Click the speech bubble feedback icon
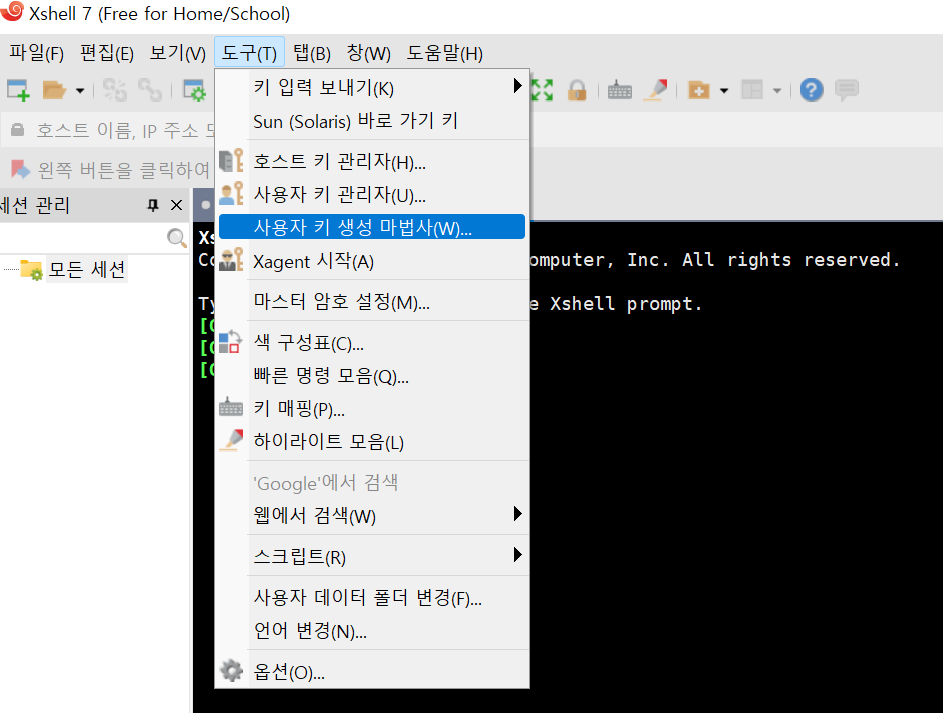943x713 pixels. coord(847,90)
